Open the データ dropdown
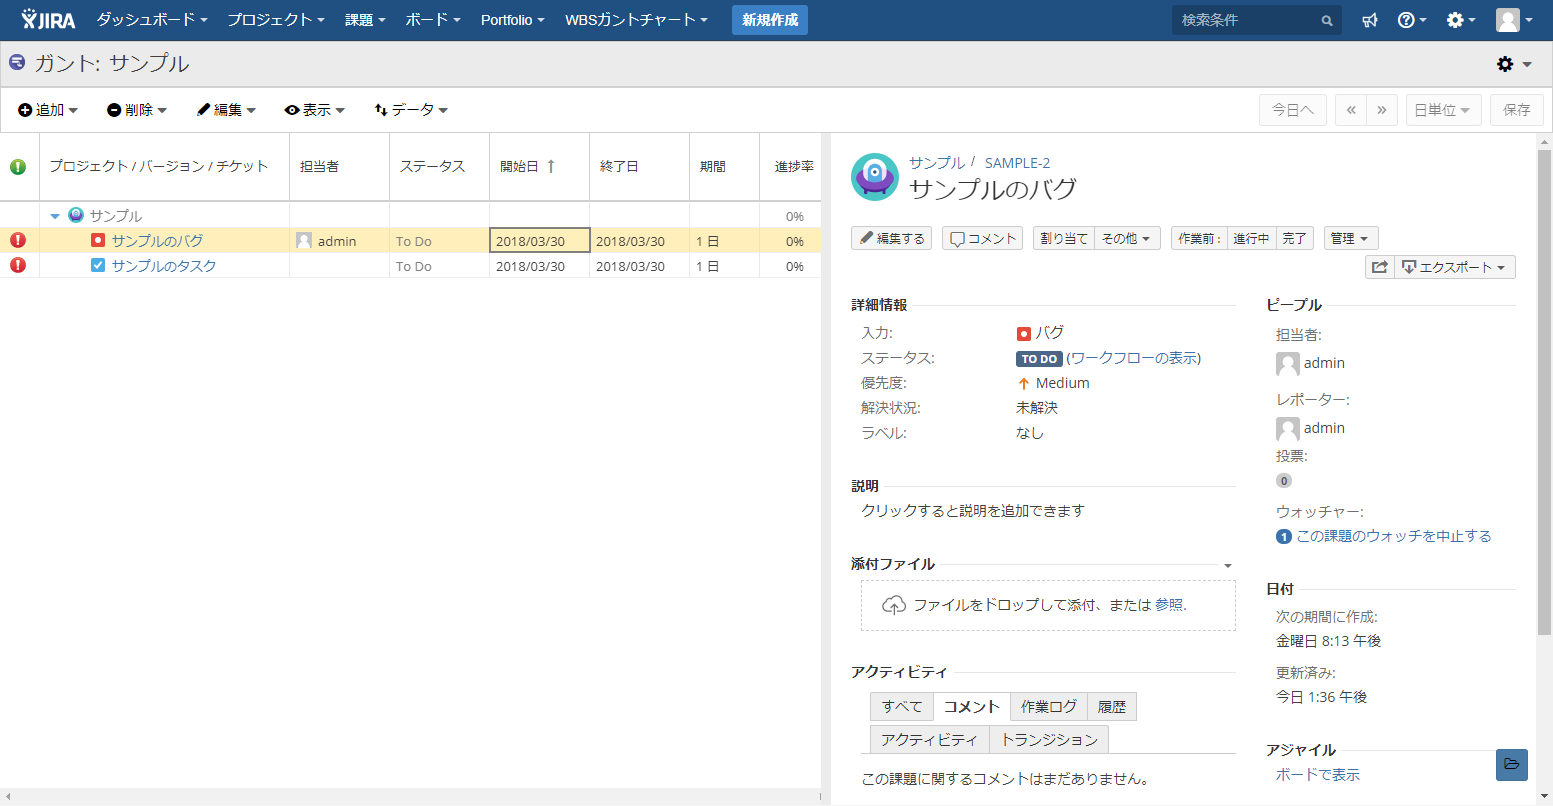 click(x=411, y=110)
